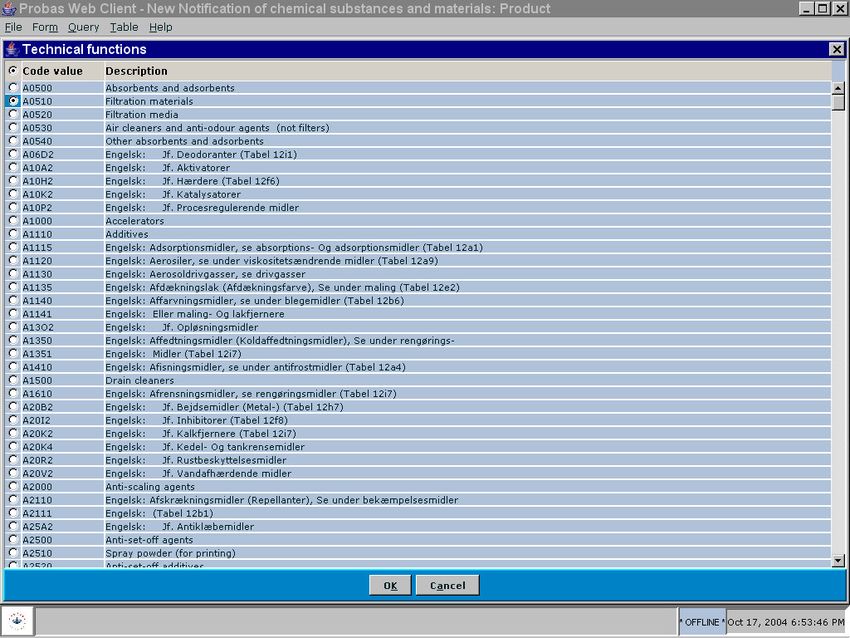Image resolution: width=850 pixels, height=638 pixels.
Task: Click the status bar emblem icon at bottom left
Action: 18,620
